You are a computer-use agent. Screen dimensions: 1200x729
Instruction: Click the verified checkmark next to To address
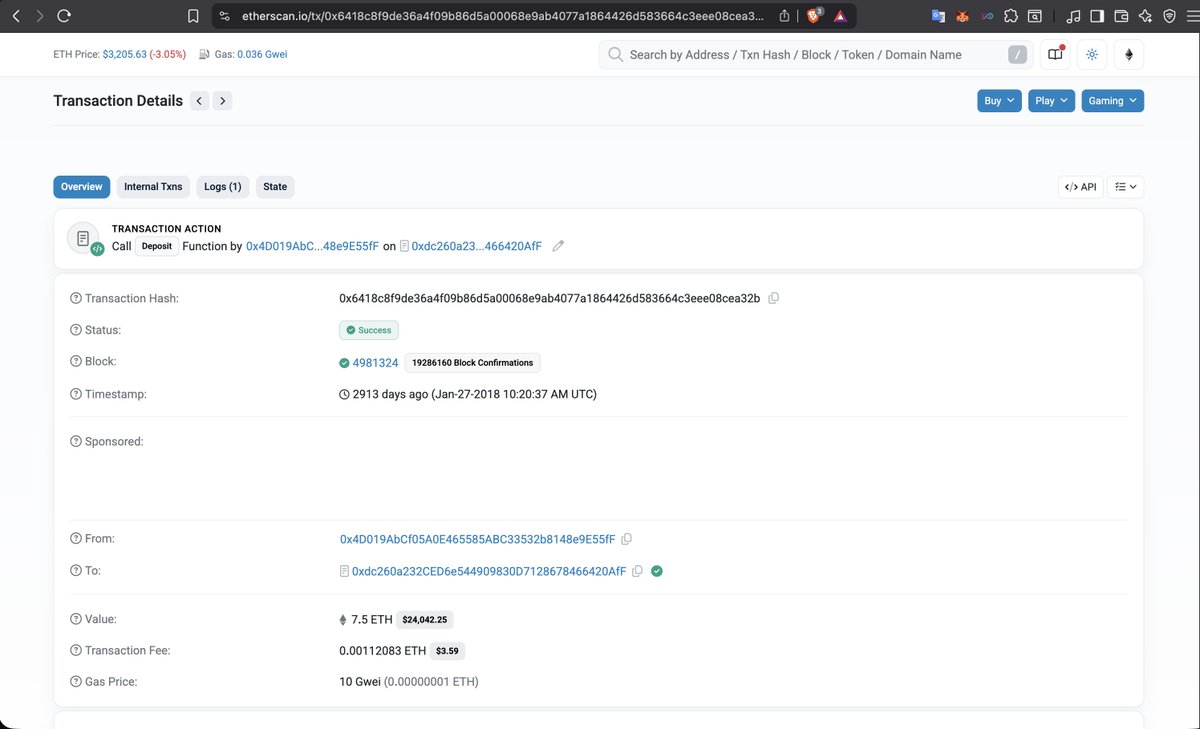click(x=657, y=571)
